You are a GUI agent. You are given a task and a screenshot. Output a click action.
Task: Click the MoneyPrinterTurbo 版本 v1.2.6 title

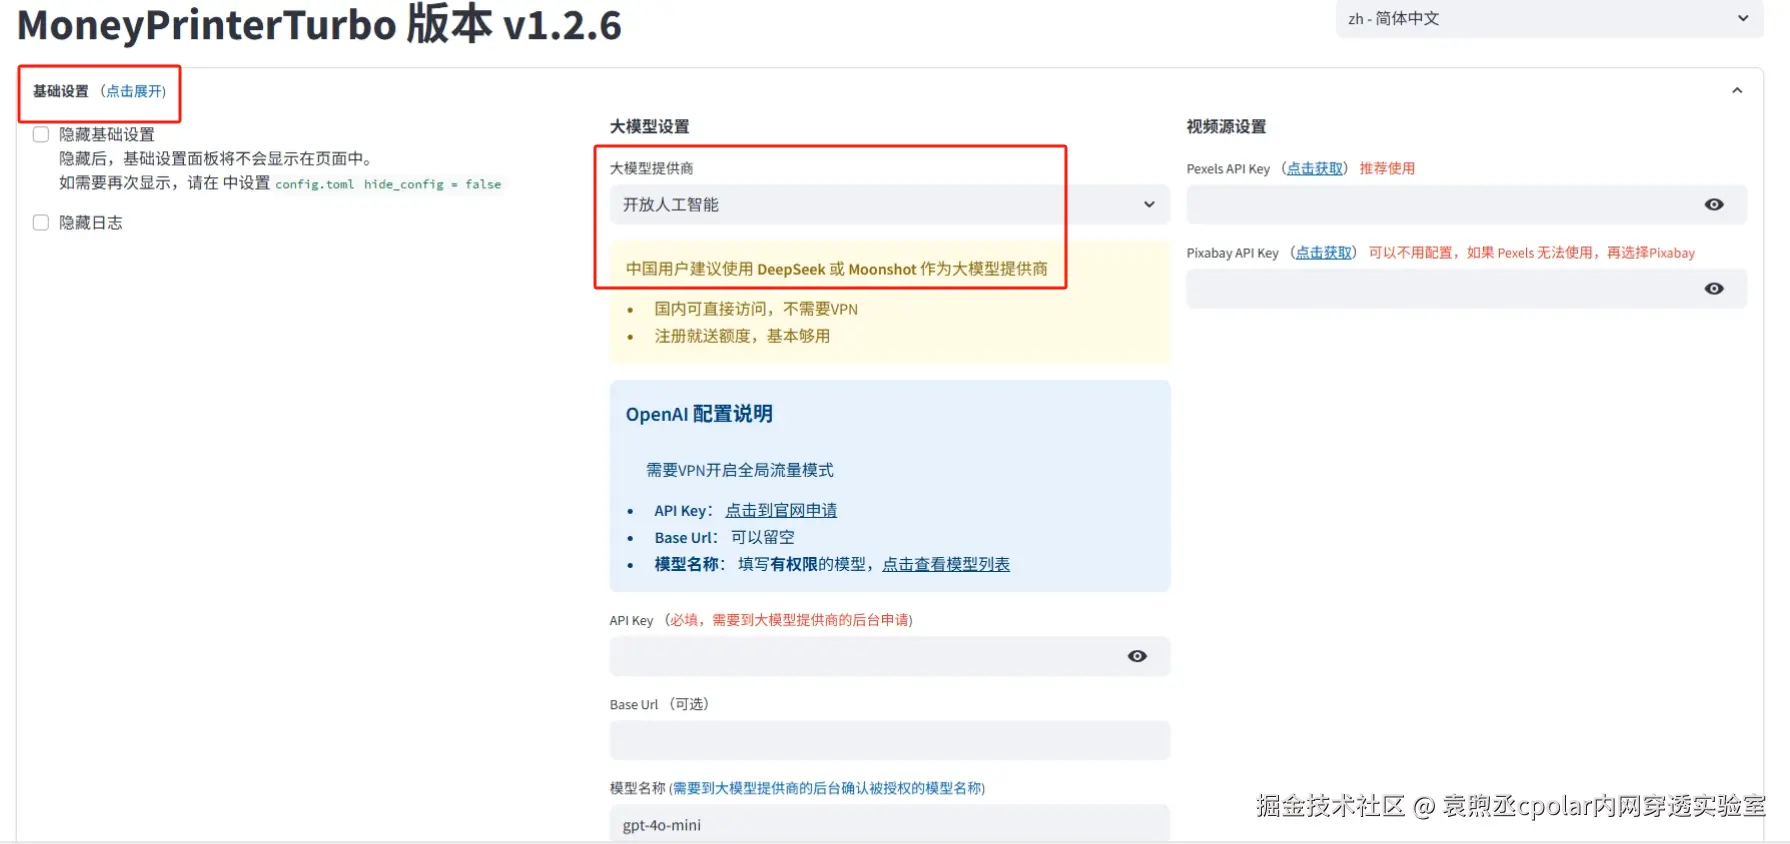[x=319, y=24]
